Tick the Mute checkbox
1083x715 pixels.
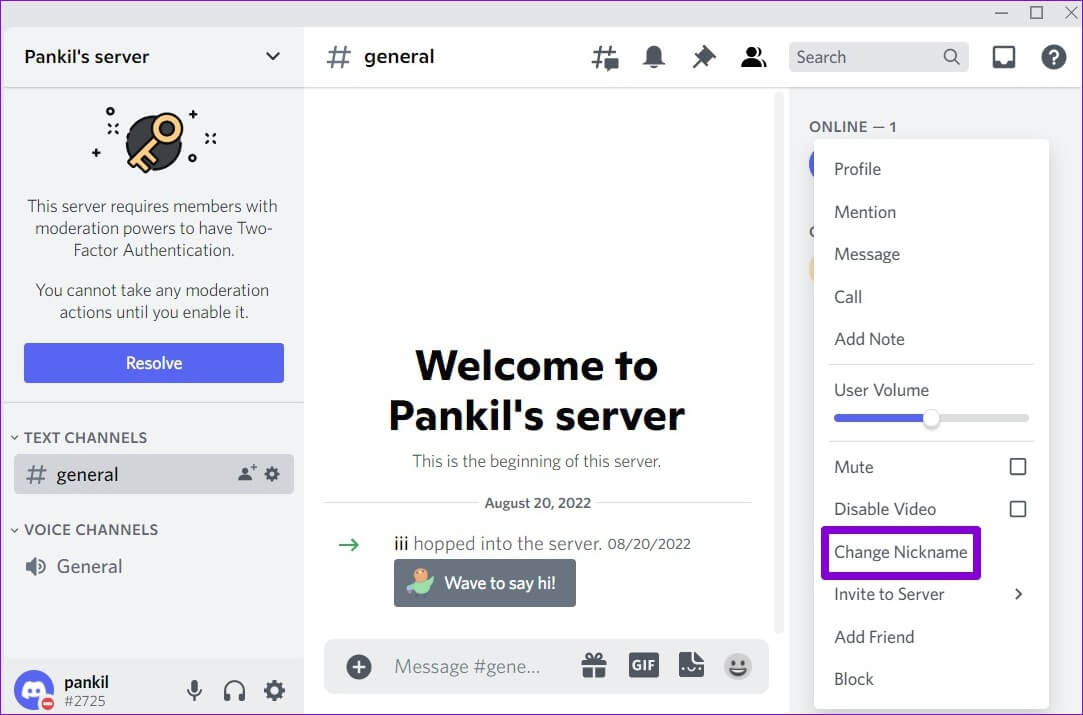pyautogui.click(x=1017, y=467)
